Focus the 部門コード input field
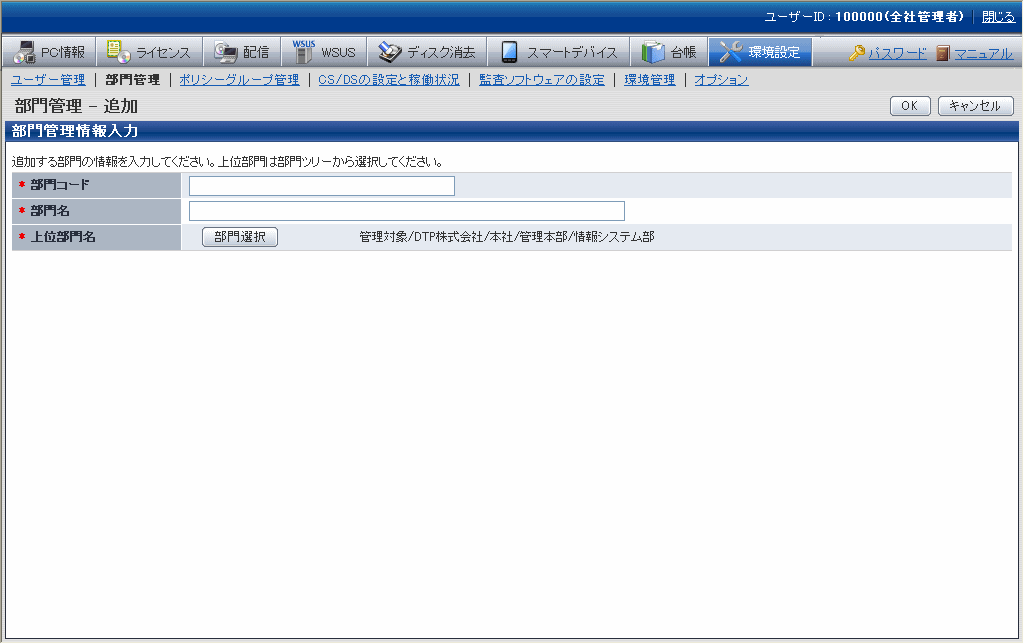The image size is (1024, 644). [321, 185]
